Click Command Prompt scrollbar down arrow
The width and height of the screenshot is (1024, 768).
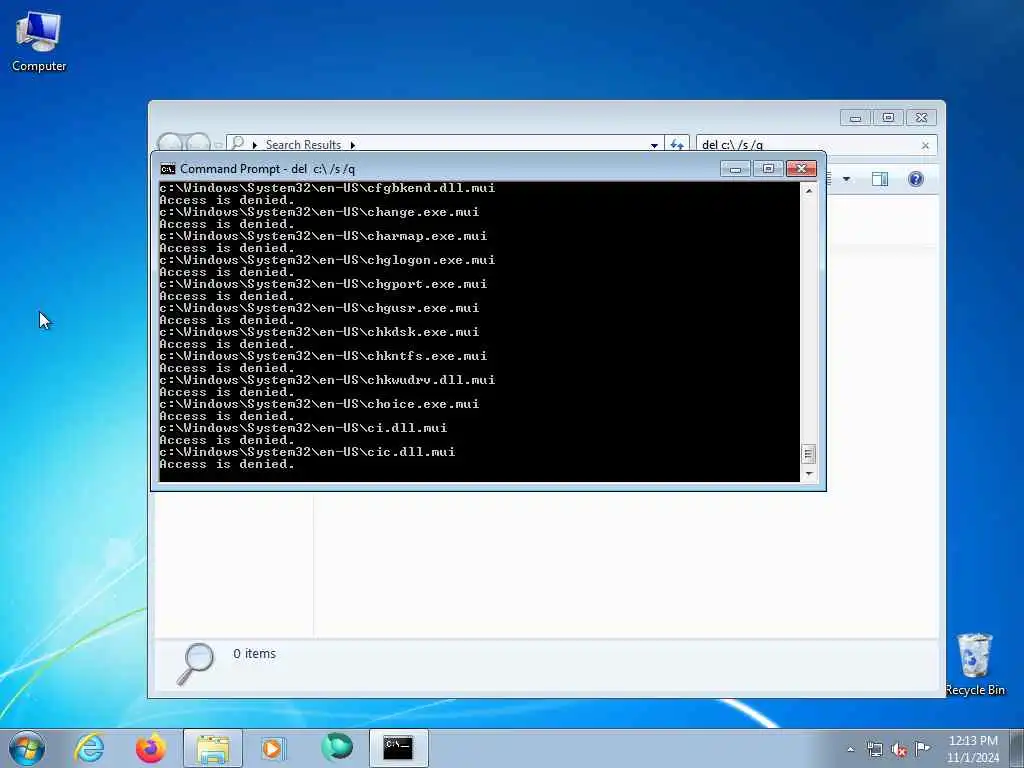(808, 473)
